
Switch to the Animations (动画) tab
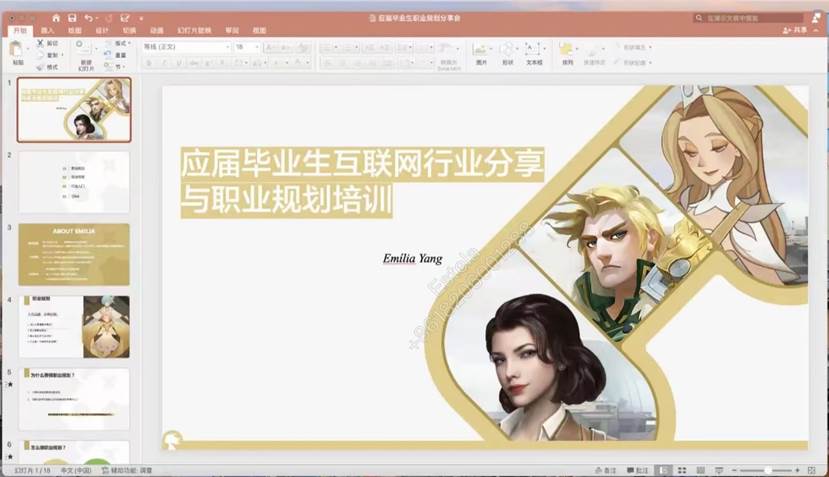(156, 31)
